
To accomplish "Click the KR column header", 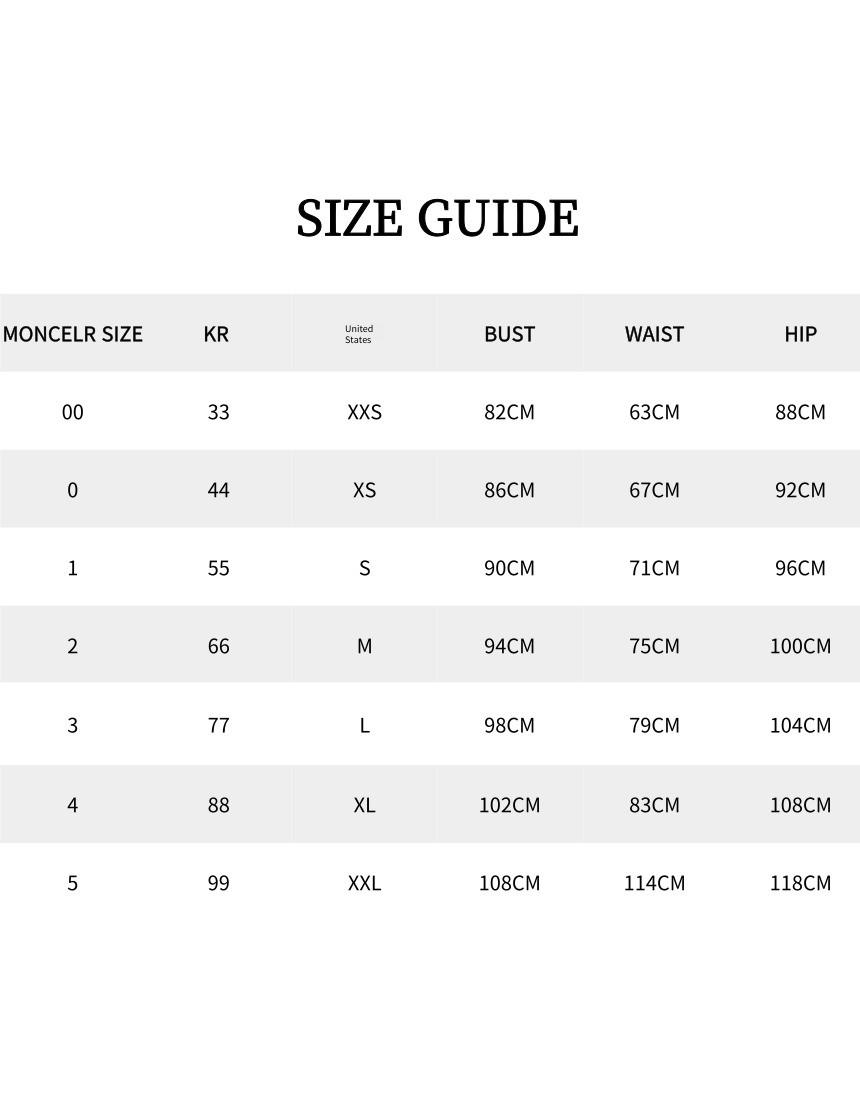I will [216, 334].
